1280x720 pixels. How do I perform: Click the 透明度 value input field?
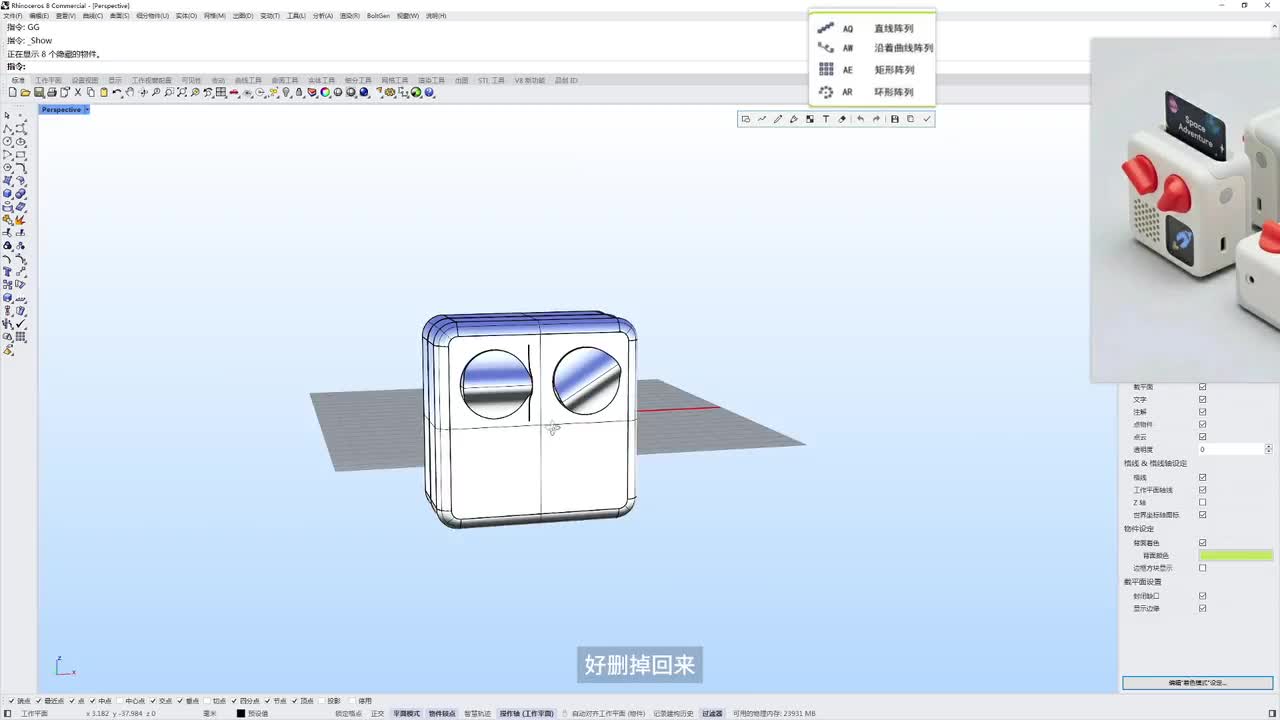(1231, 450)
